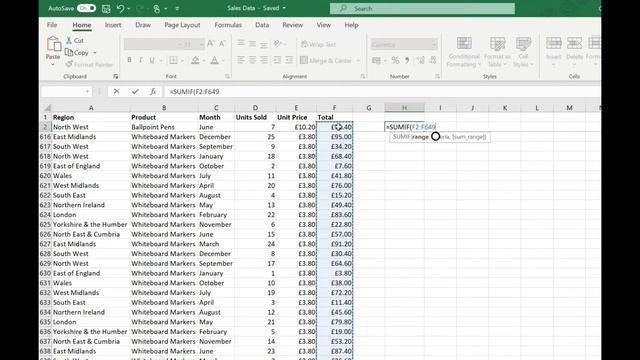Toggle Italic formatting
The image size is (640, 360).
coord(141,60)
